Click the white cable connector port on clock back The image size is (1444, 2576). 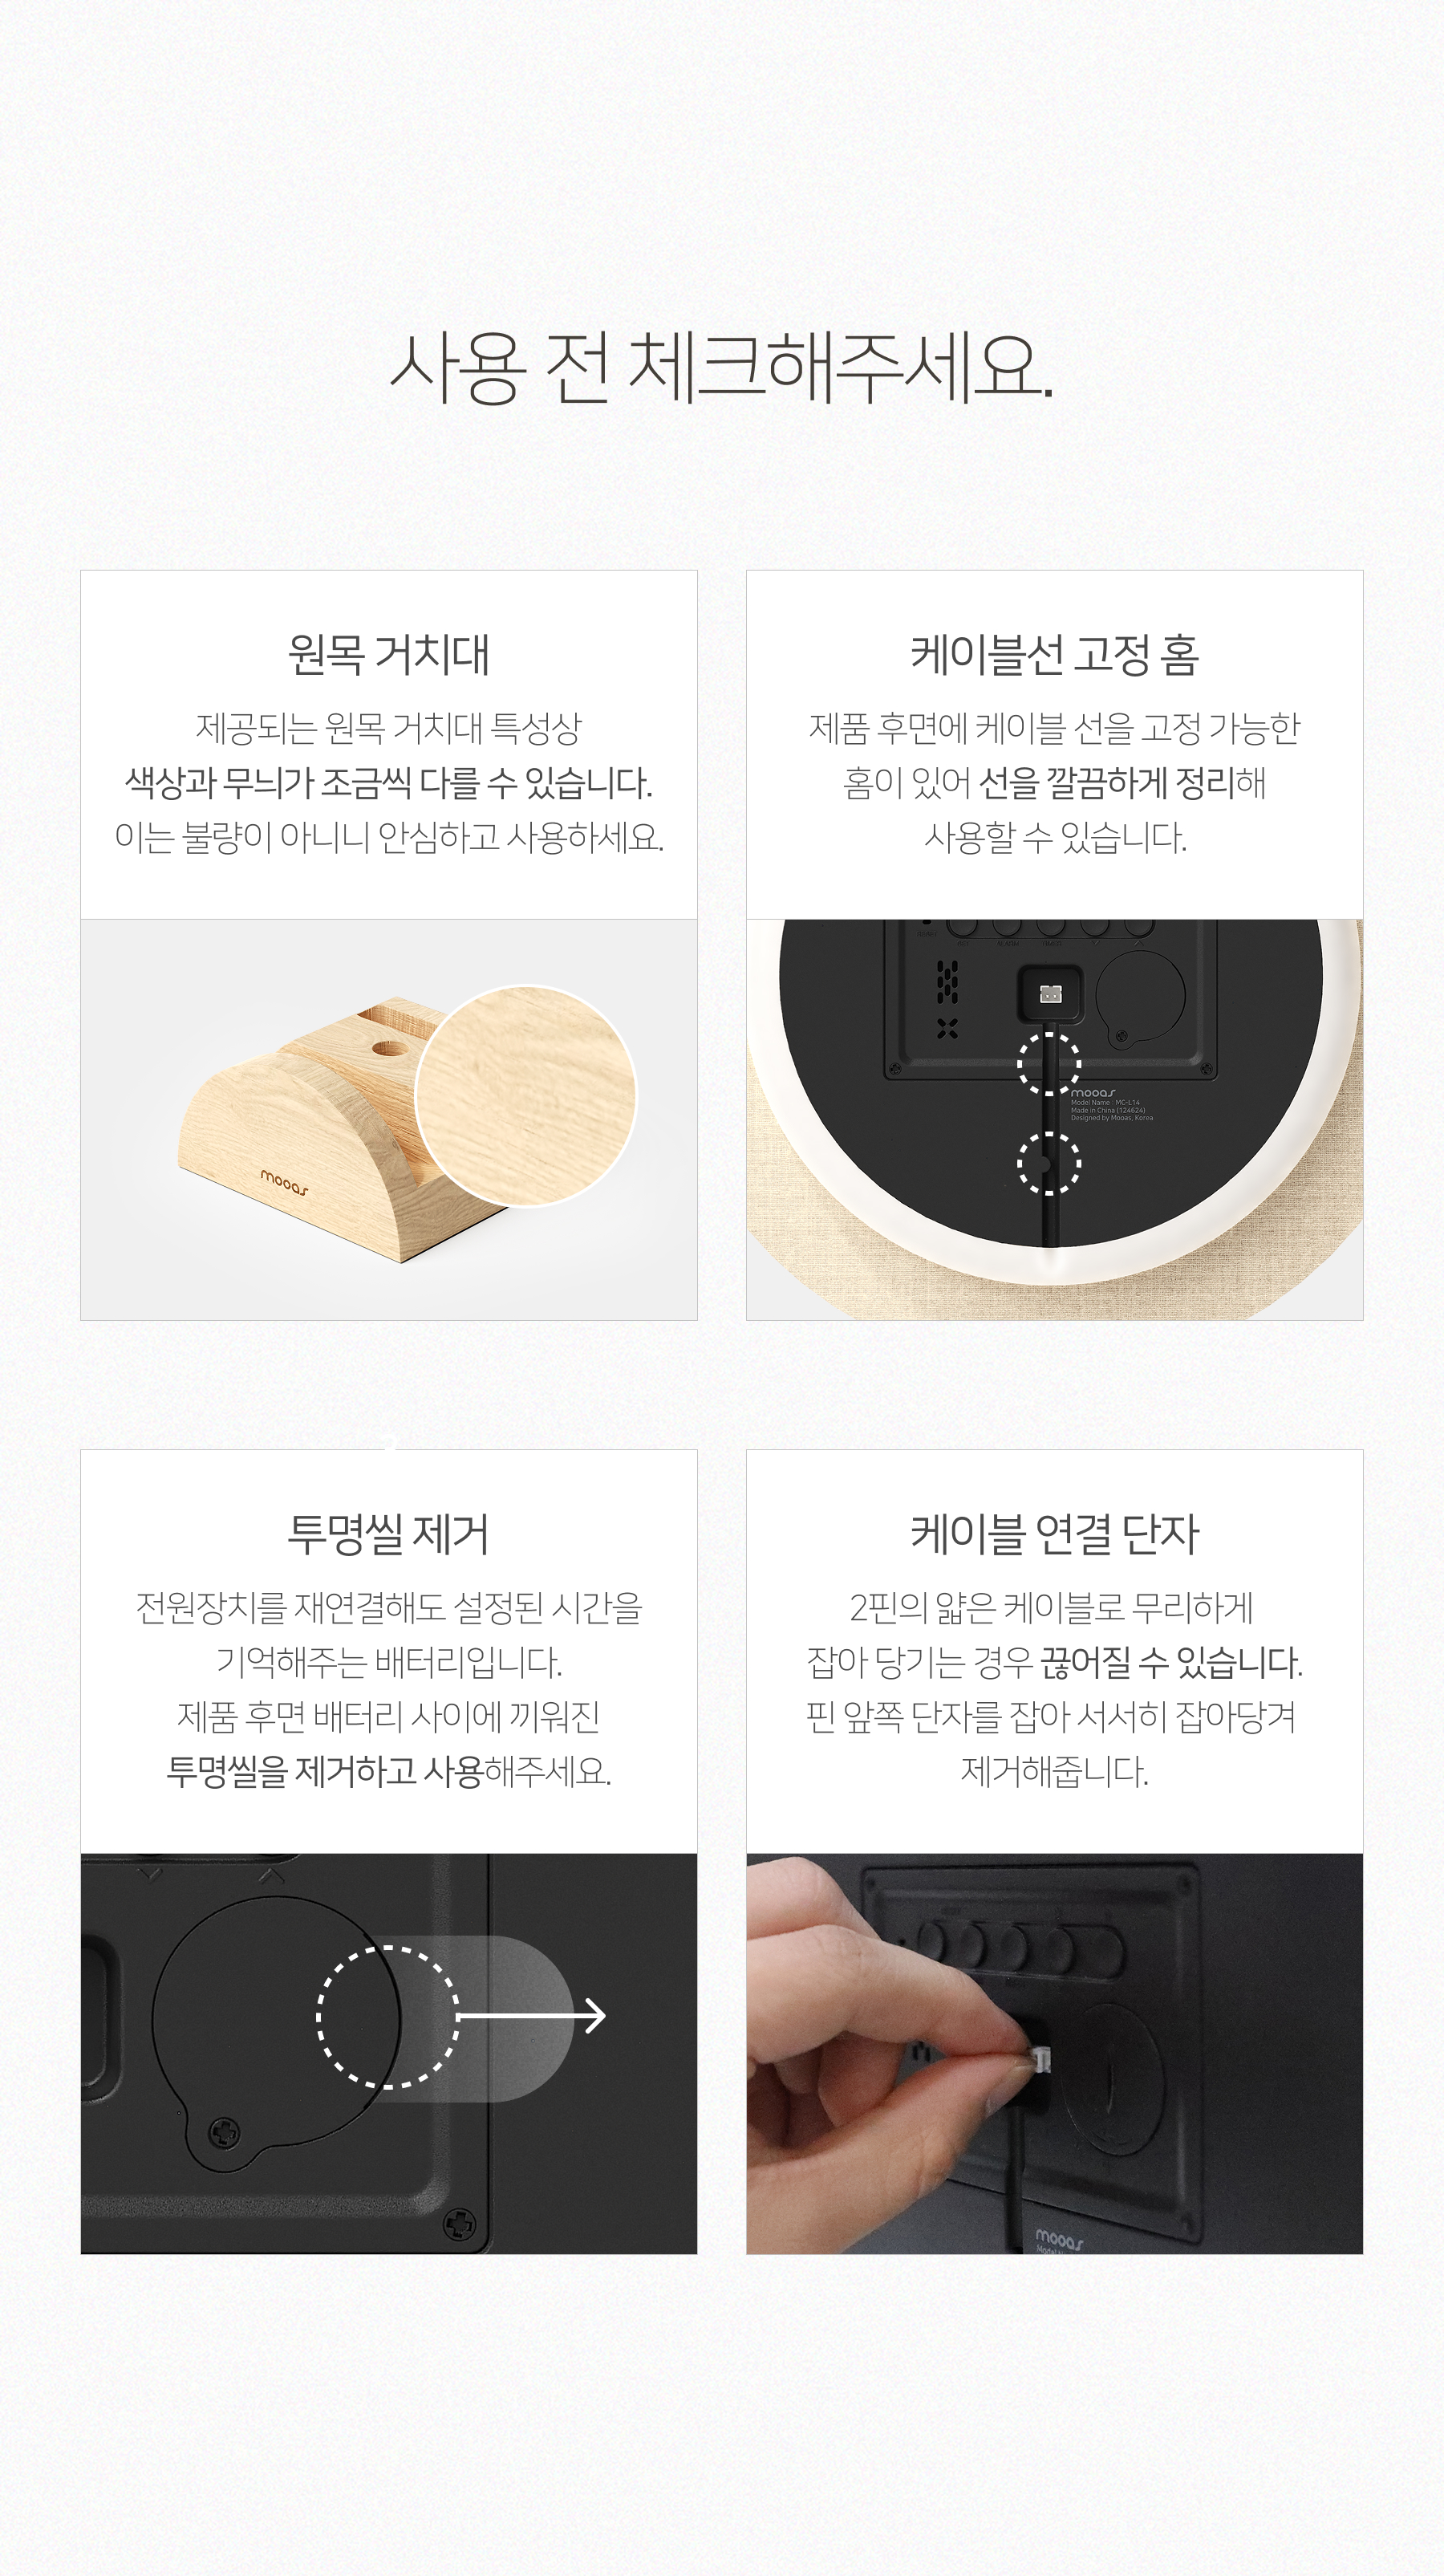pyautogui.click(x=1049, y=994)
